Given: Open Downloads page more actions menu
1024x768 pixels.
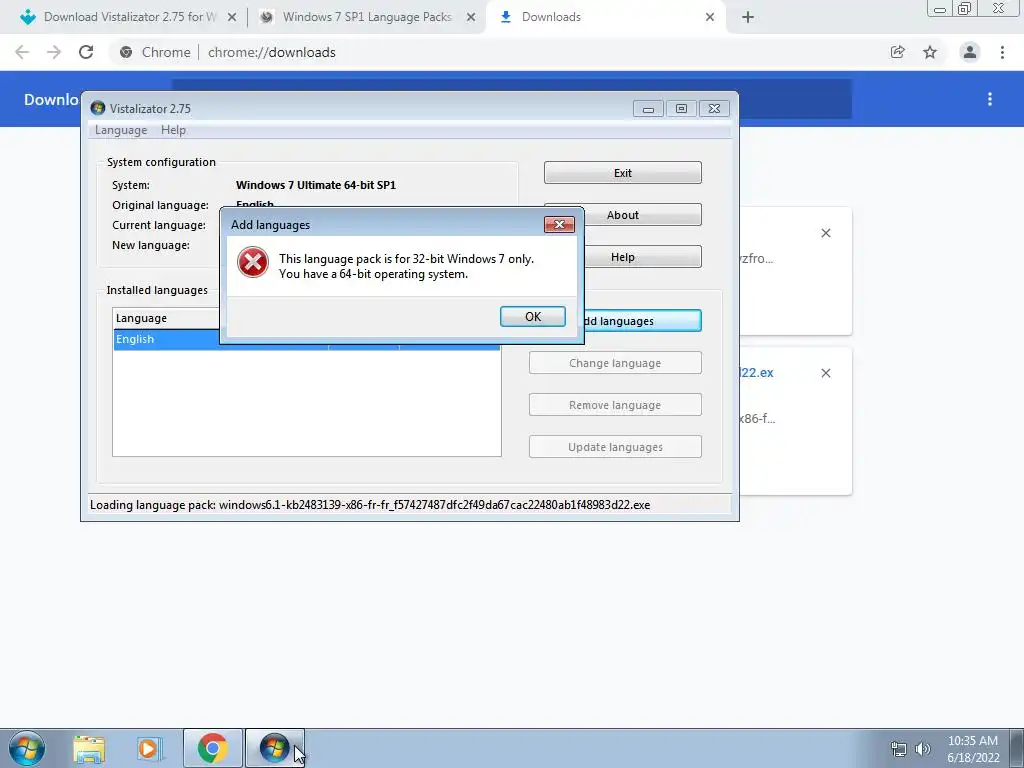Looking at the screenshot, I should point(990,99).
